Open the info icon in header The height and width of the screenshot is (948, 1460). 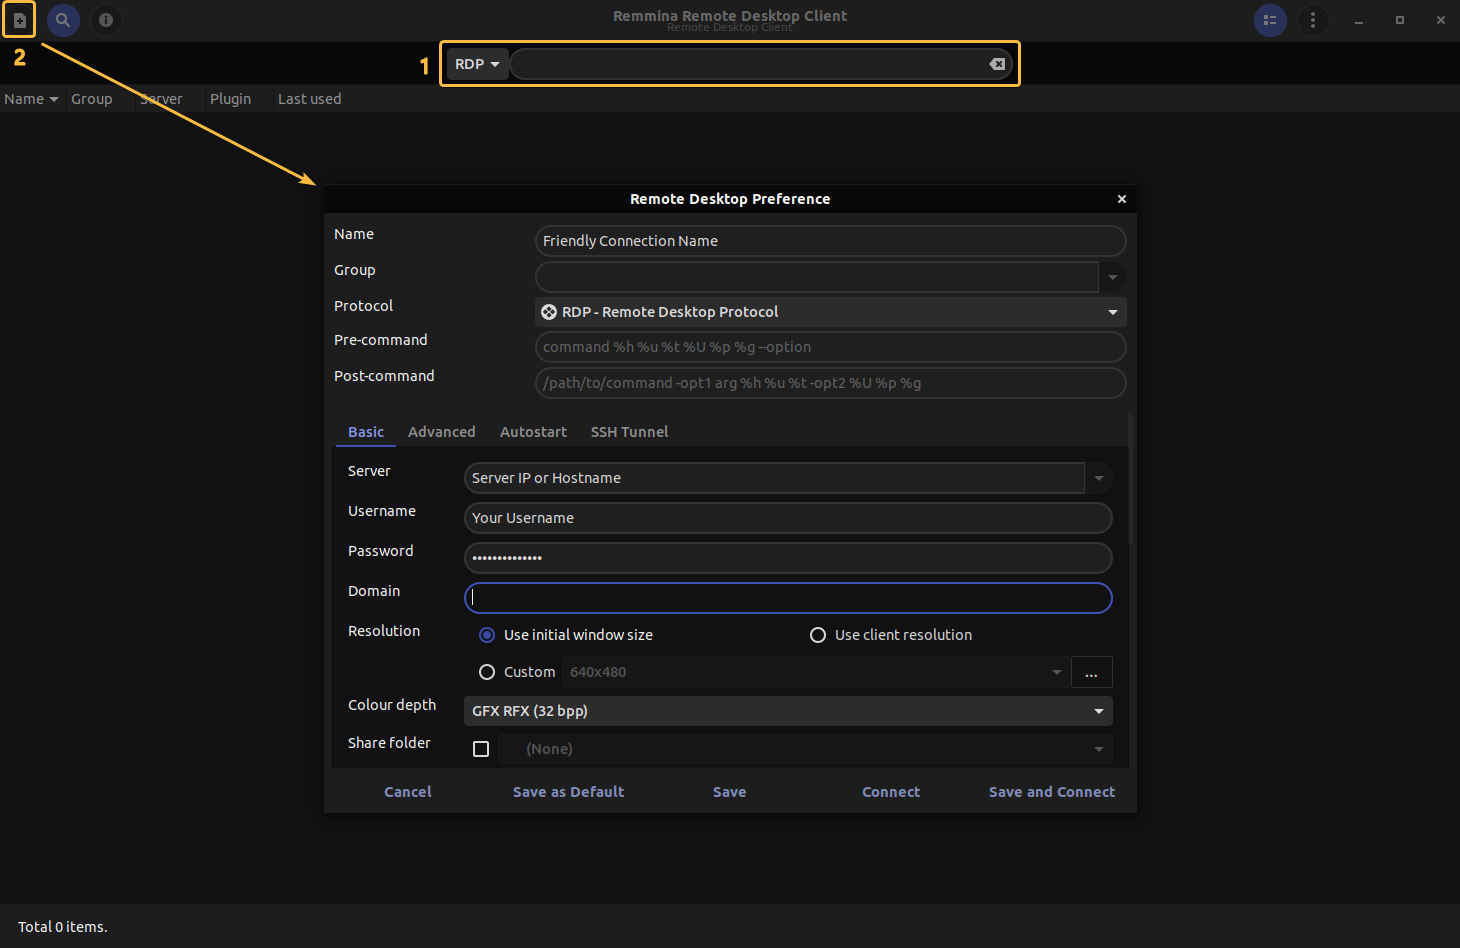(x=106, y=20)
